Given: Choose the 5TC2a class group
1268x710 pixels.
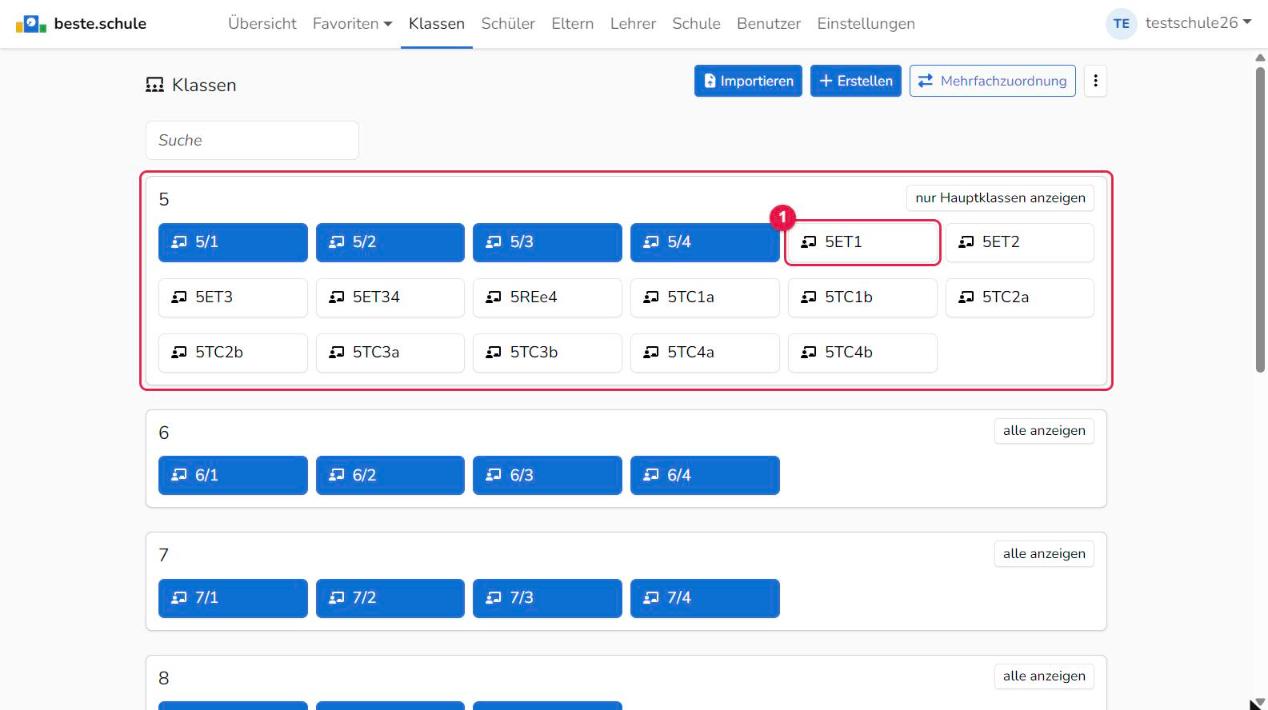Looking at the screenshot, I should click(1020, 297).
